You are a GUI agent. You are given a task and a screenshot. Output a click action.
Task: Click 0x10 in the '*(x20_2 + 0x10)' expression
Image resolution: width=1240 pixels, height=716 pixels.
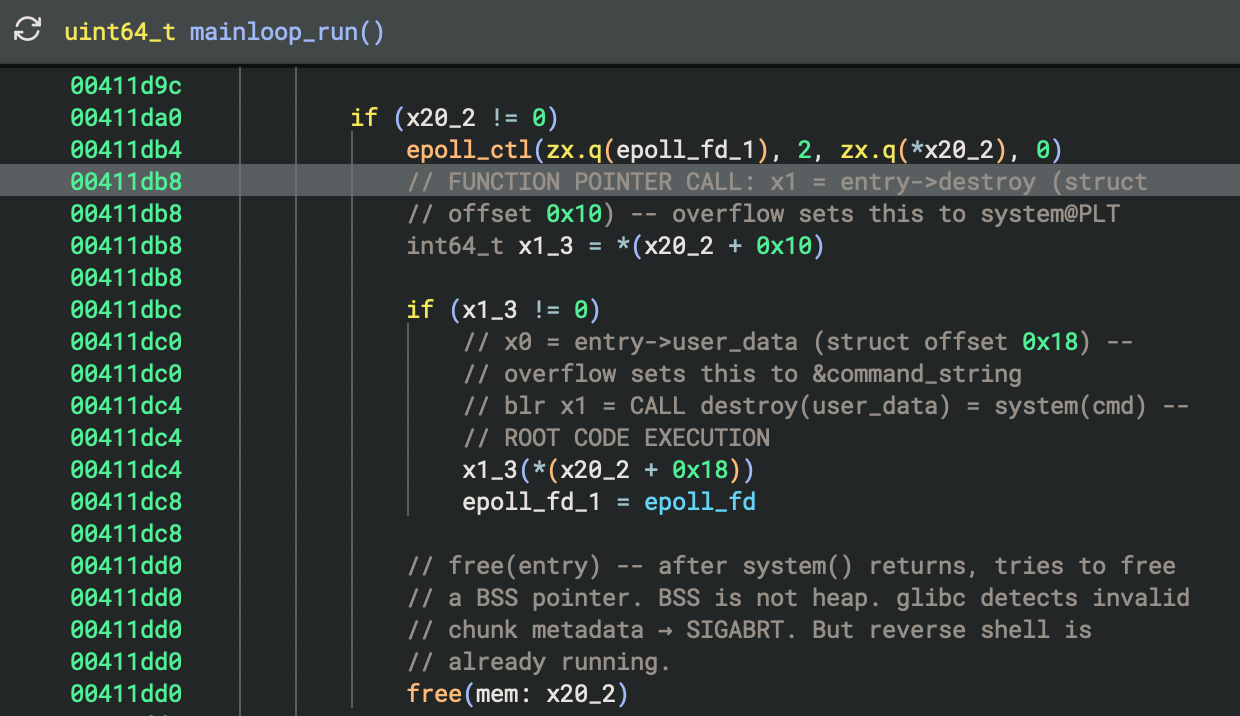pyautogui.click(x=783, y=246)
